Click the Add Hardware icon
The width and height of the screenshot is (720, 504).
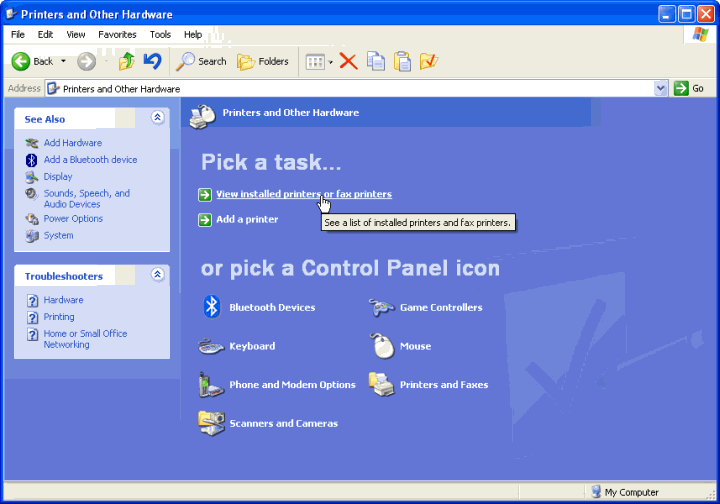pyautogui.click(x=32, y=143)
